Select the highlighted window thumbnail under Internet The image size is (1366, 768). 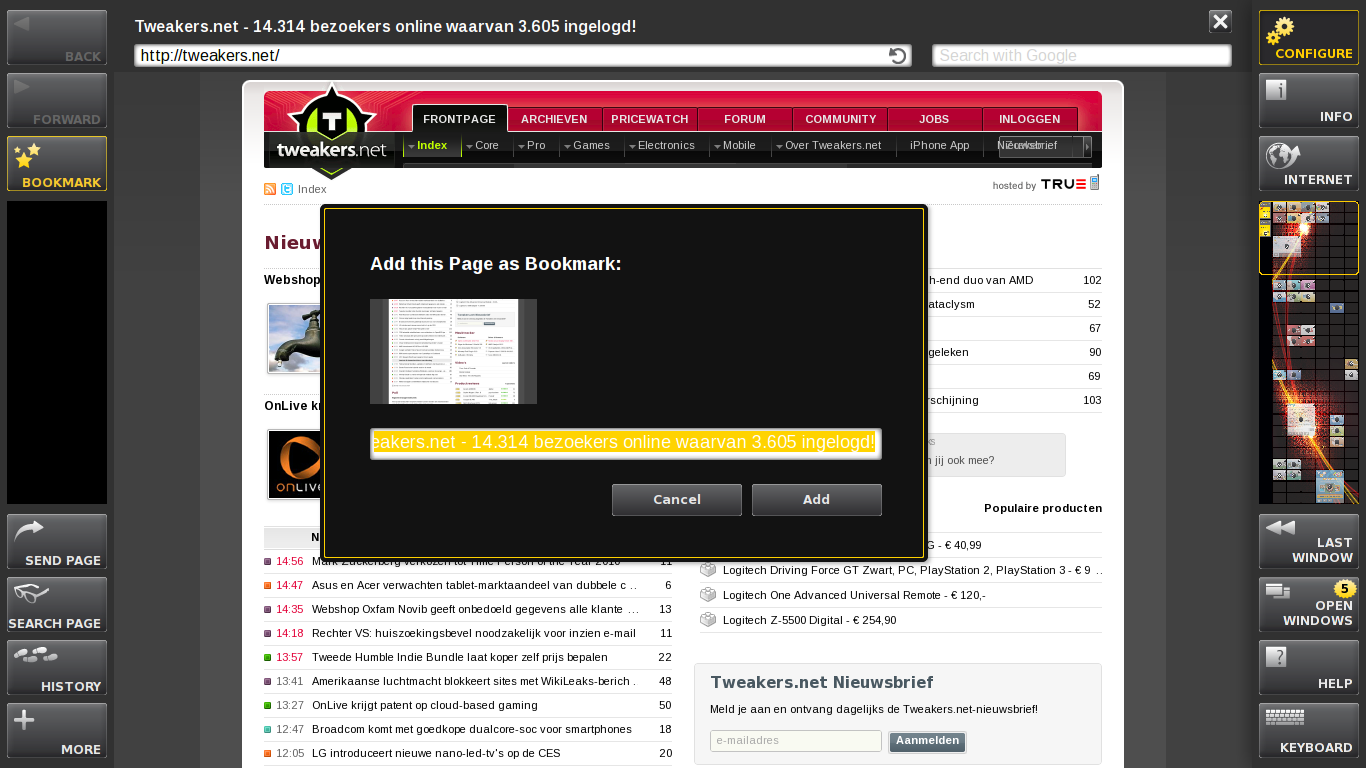(1309, 238)
